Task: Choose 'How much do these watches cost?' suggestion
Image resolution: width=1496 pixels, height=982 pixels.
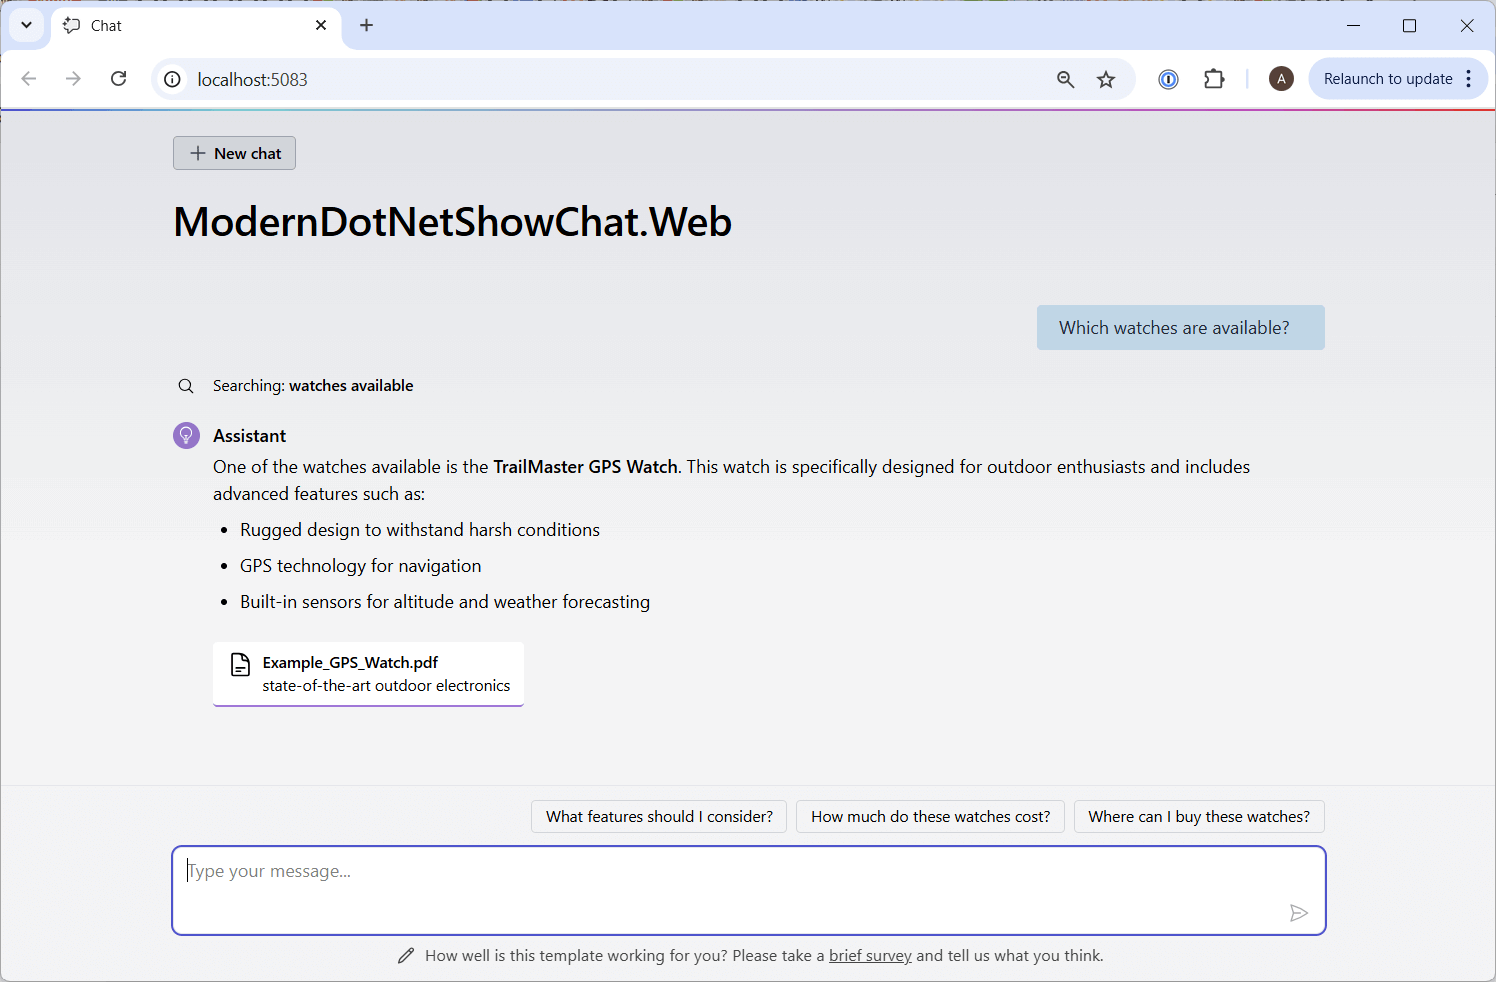Action: coord(930,817)
